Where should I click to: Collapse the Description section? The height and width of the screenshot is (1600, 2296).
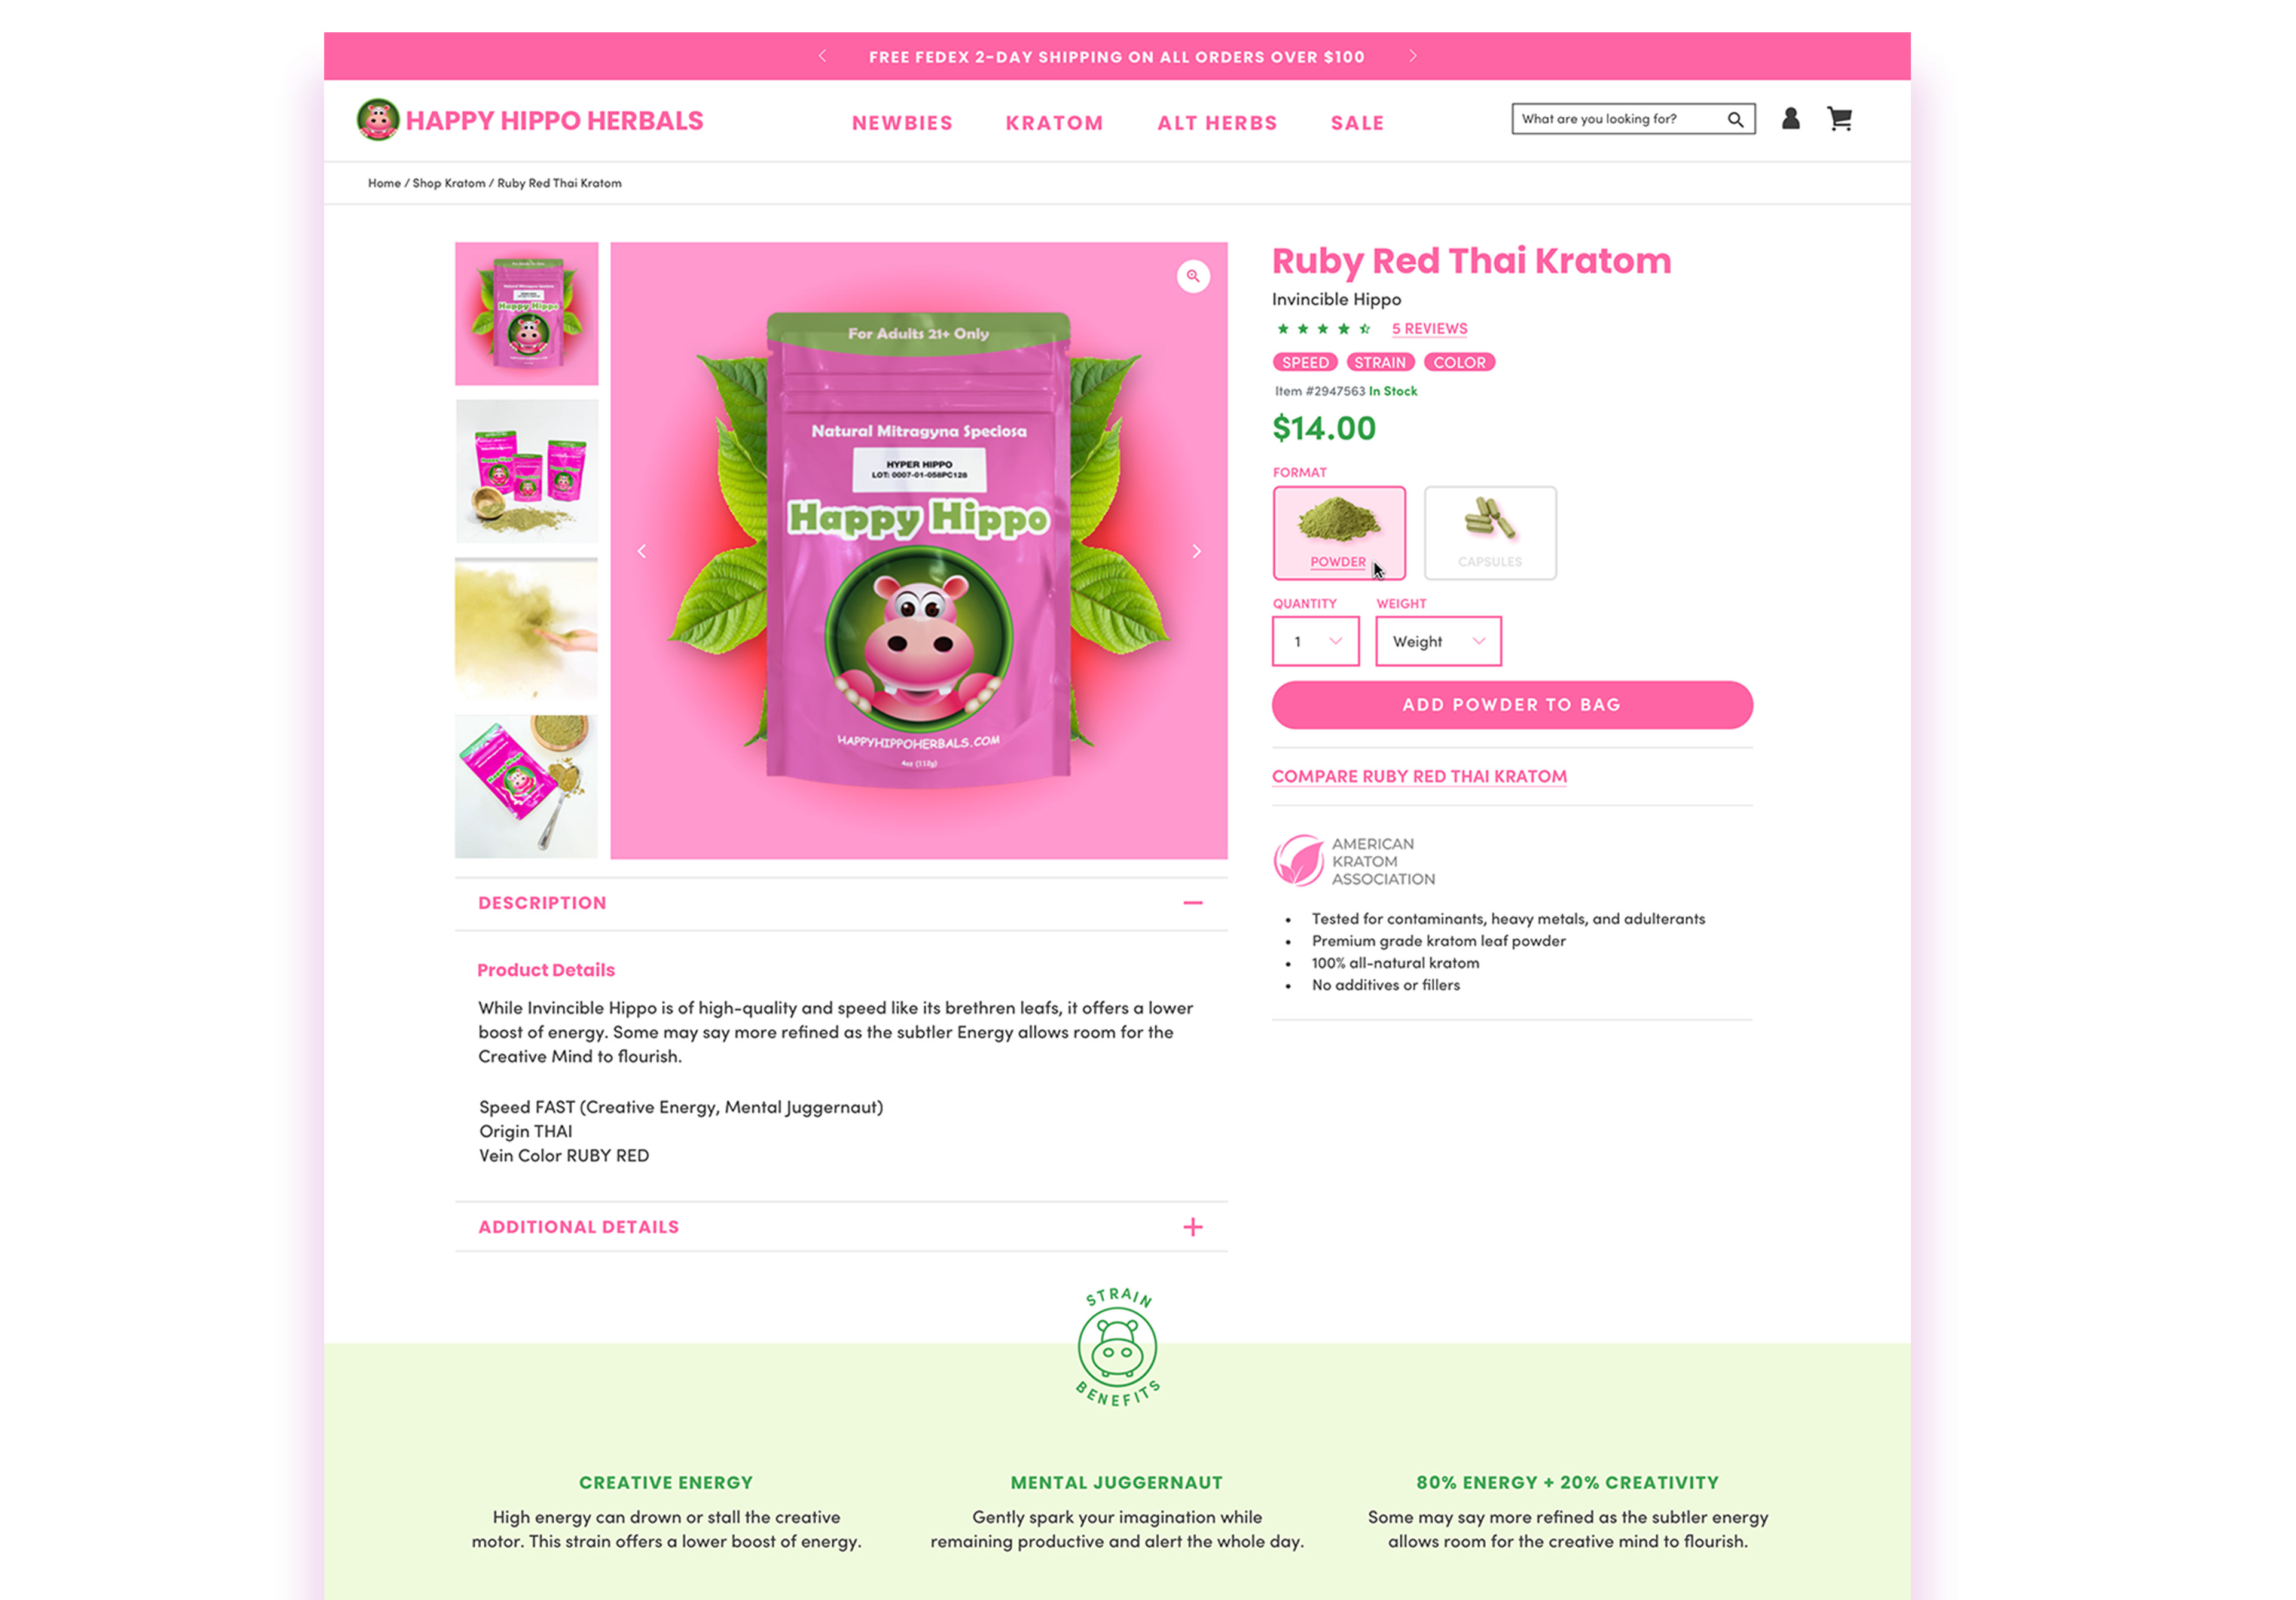pos(1192,903)
